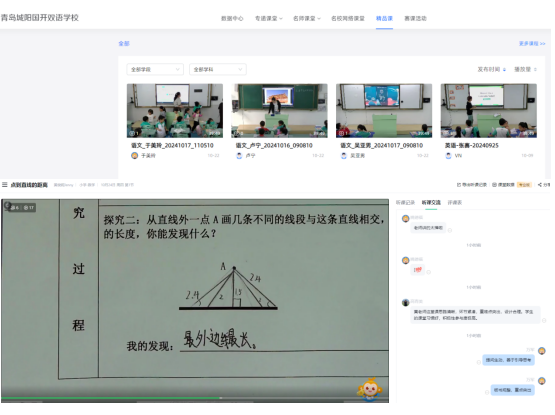Click avatar beside last blue message
The height and width of the screenshot is (415, 555).
pos(542,381)
